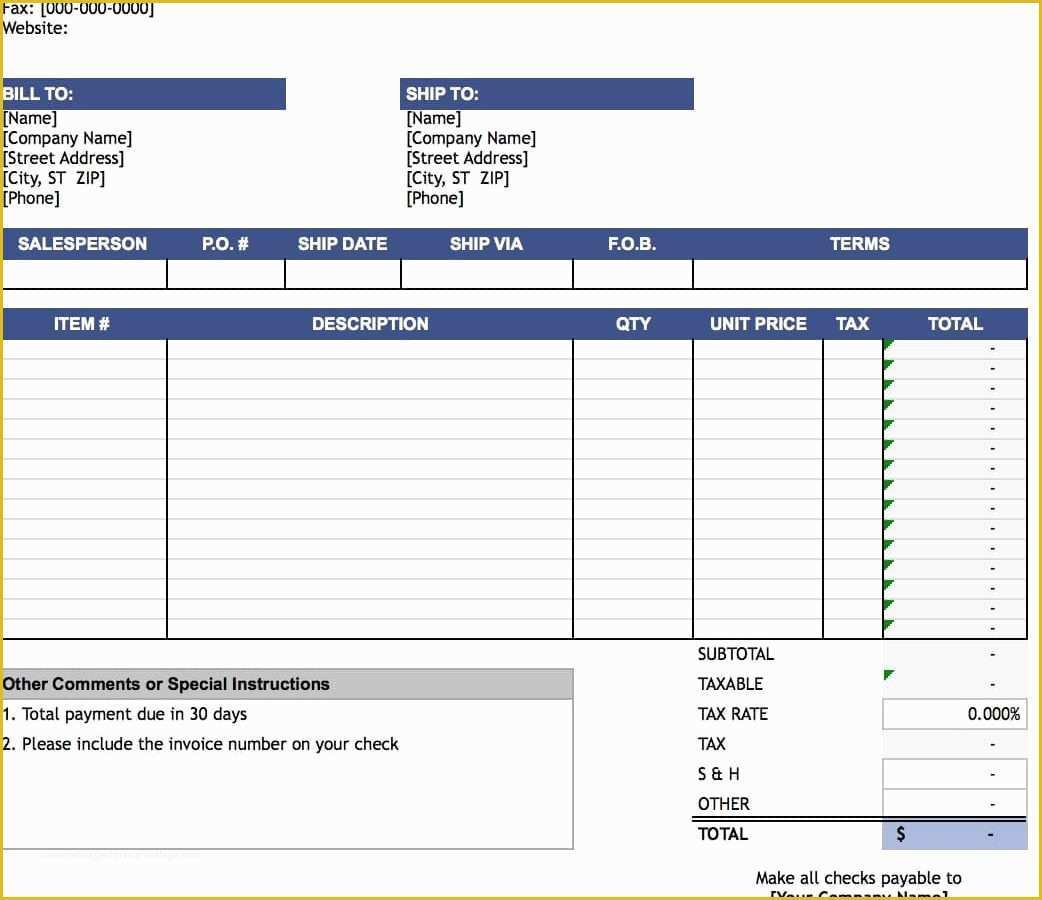The image size is (1042, 900).
Task: Click the green error marker beside TAXABLE
Action: click(888, 675)
